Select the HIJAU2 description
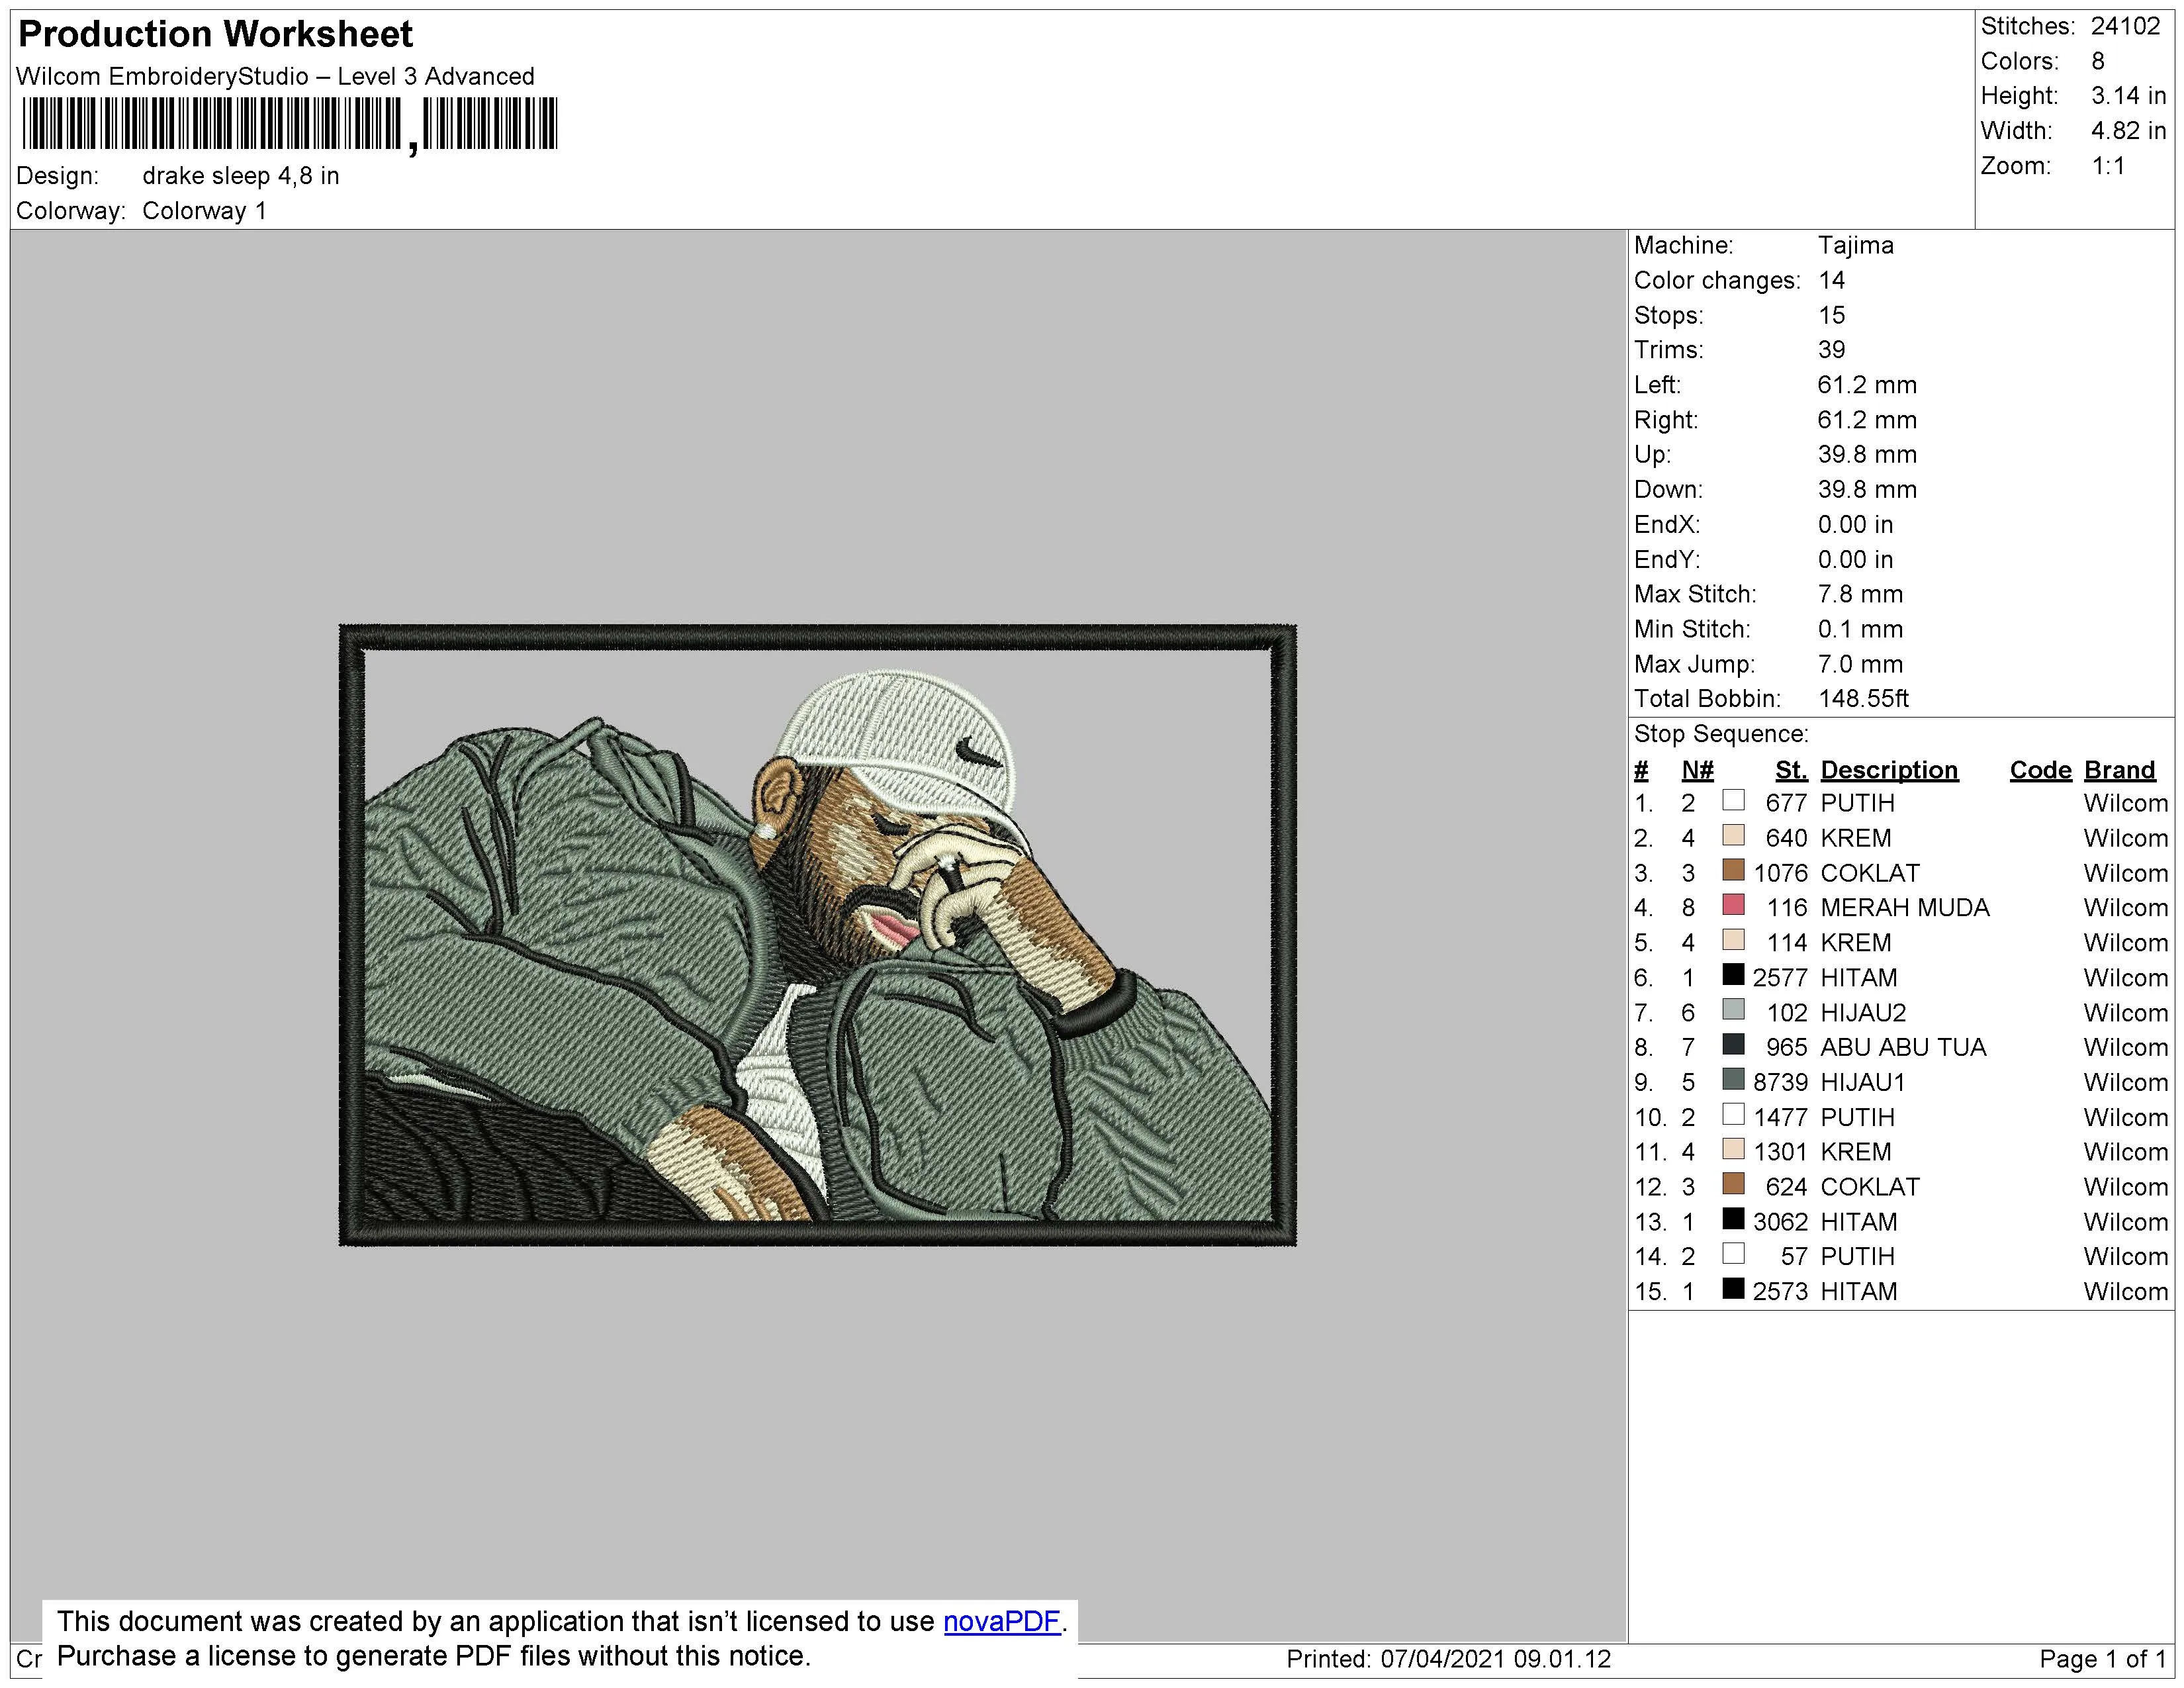 pyautogui.click(x=1863, y=1013)
